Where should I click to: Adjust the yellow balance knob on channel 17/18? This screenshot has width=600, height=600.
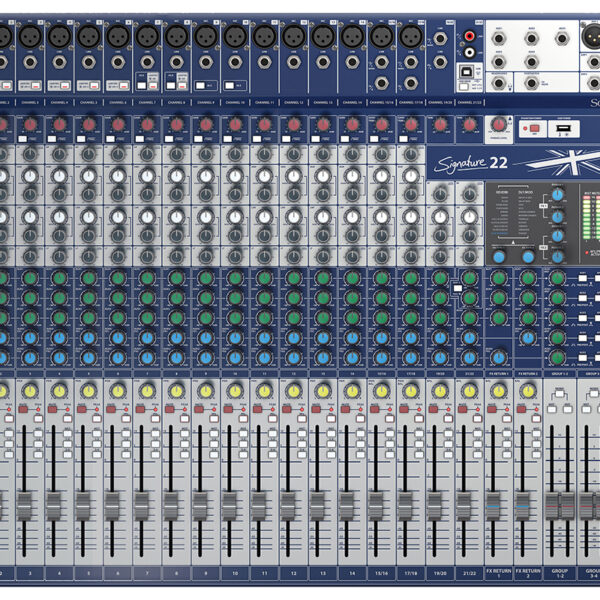[x=411, y=391]
